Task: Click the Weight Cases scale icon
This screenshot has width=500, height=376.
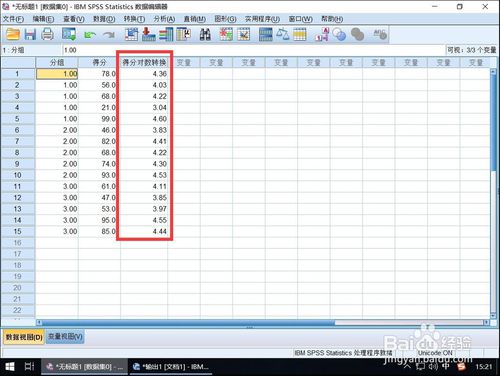Action: pos(283,34)
